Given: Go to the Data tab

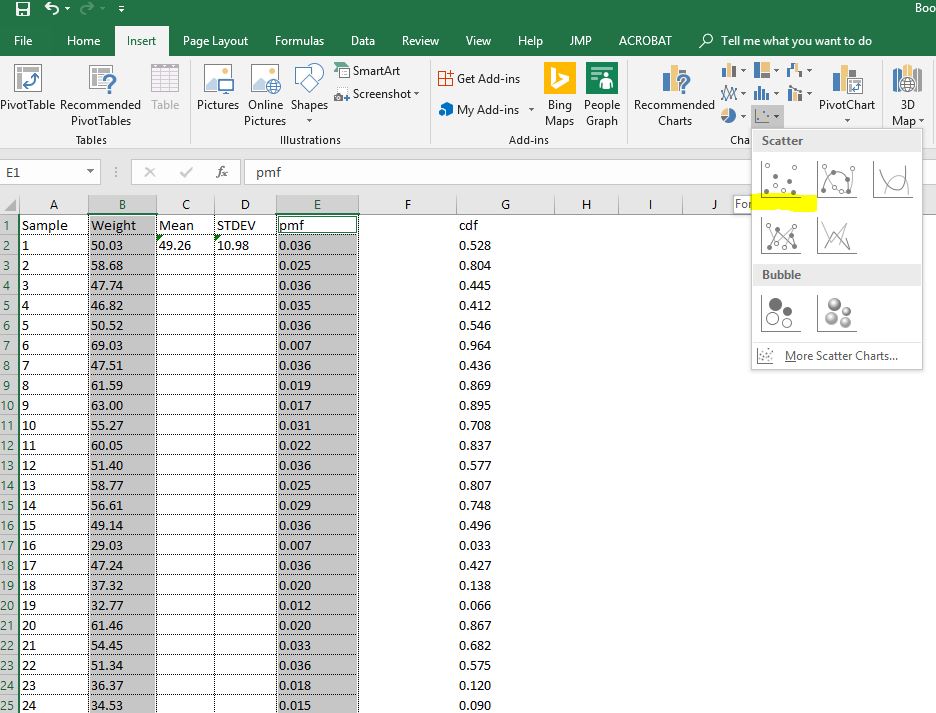Looking at the screenshot, I should [x=363, y=41].
